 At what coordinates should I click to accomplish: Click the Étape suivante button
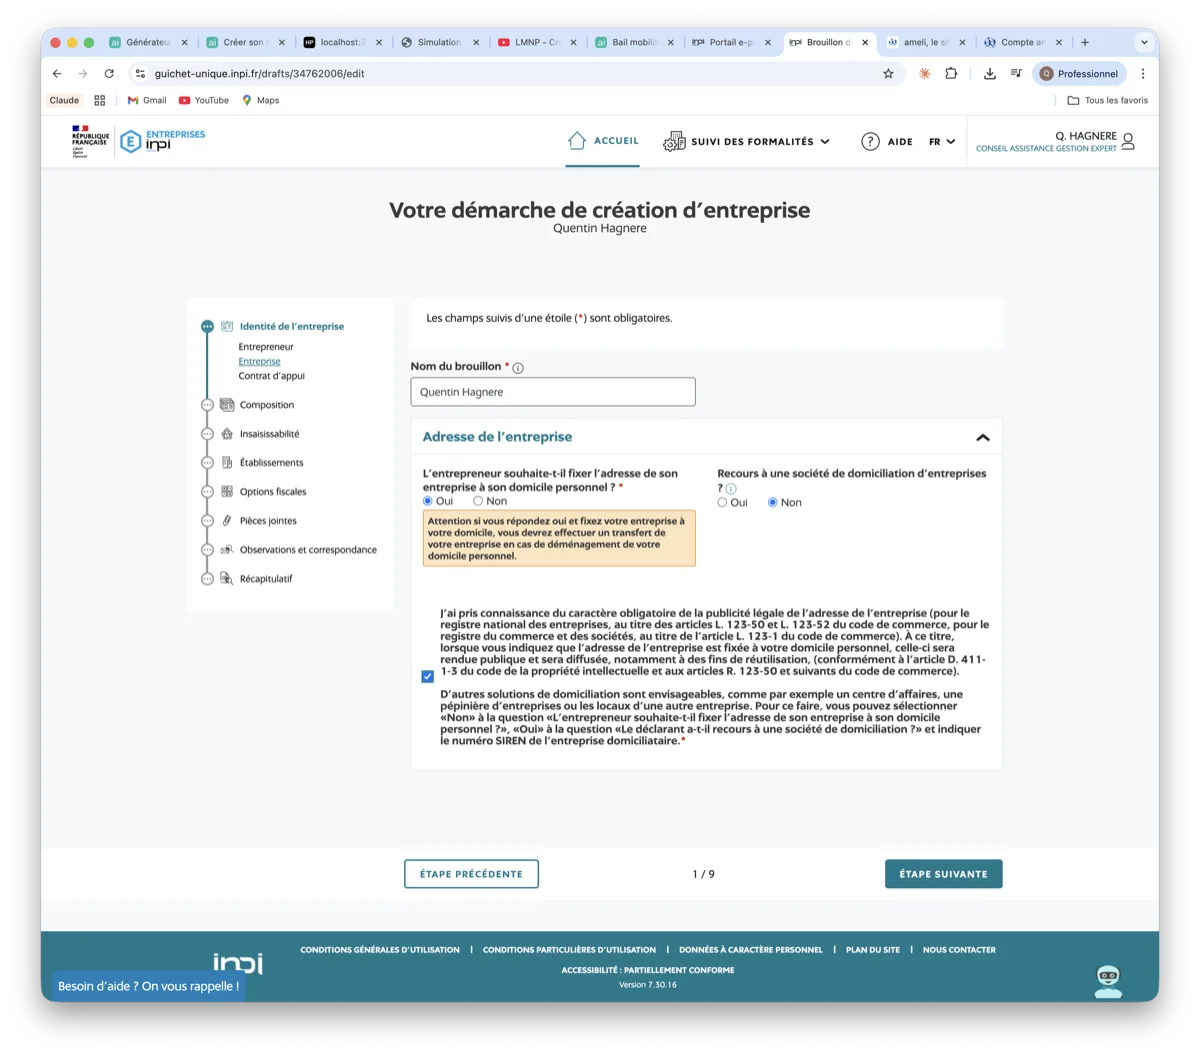coord(943,873)
